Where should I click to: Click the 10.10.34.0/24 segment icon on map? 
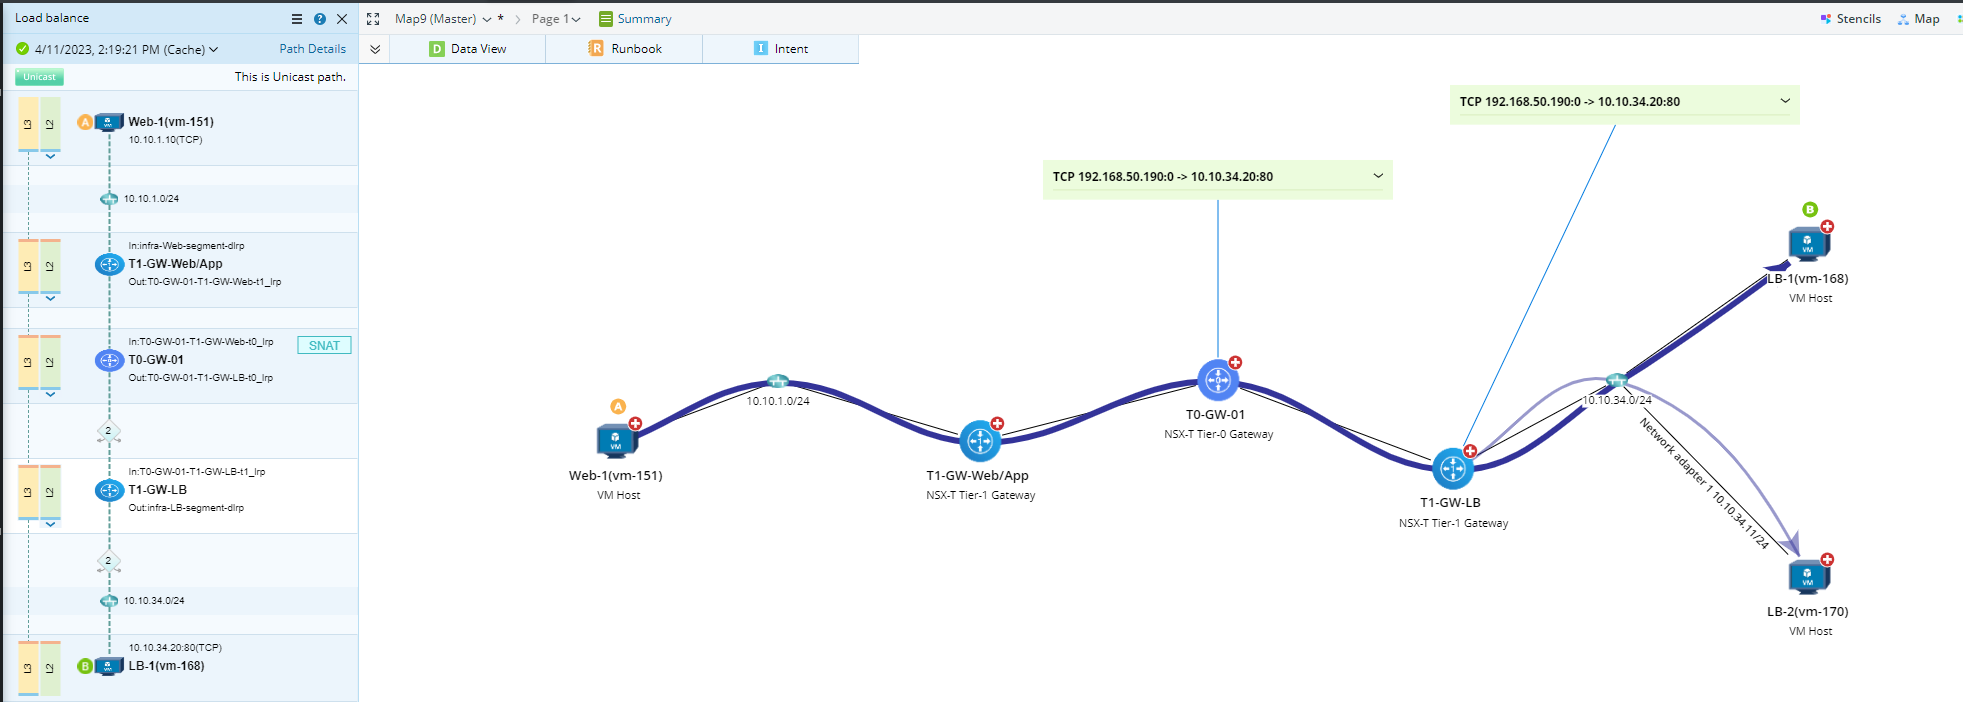1616,380
